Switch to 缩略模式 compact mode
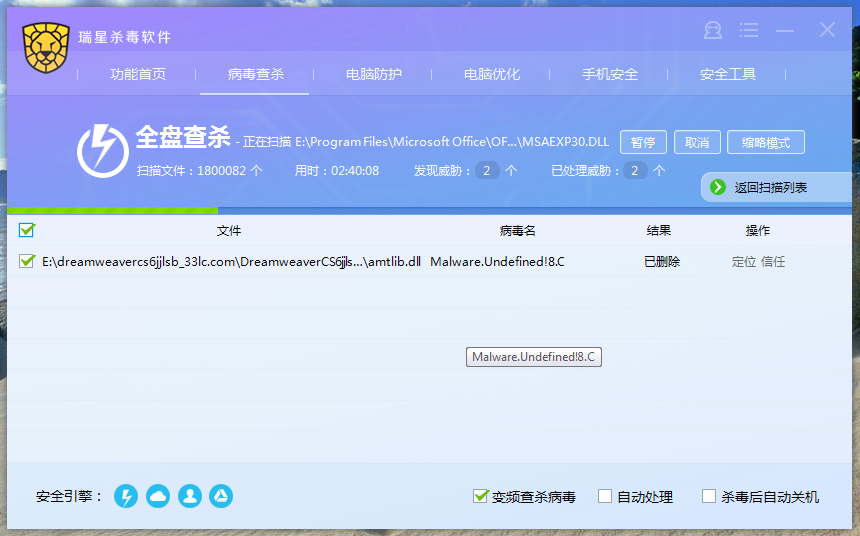860x536 pixels. click(x=766, y=142)
